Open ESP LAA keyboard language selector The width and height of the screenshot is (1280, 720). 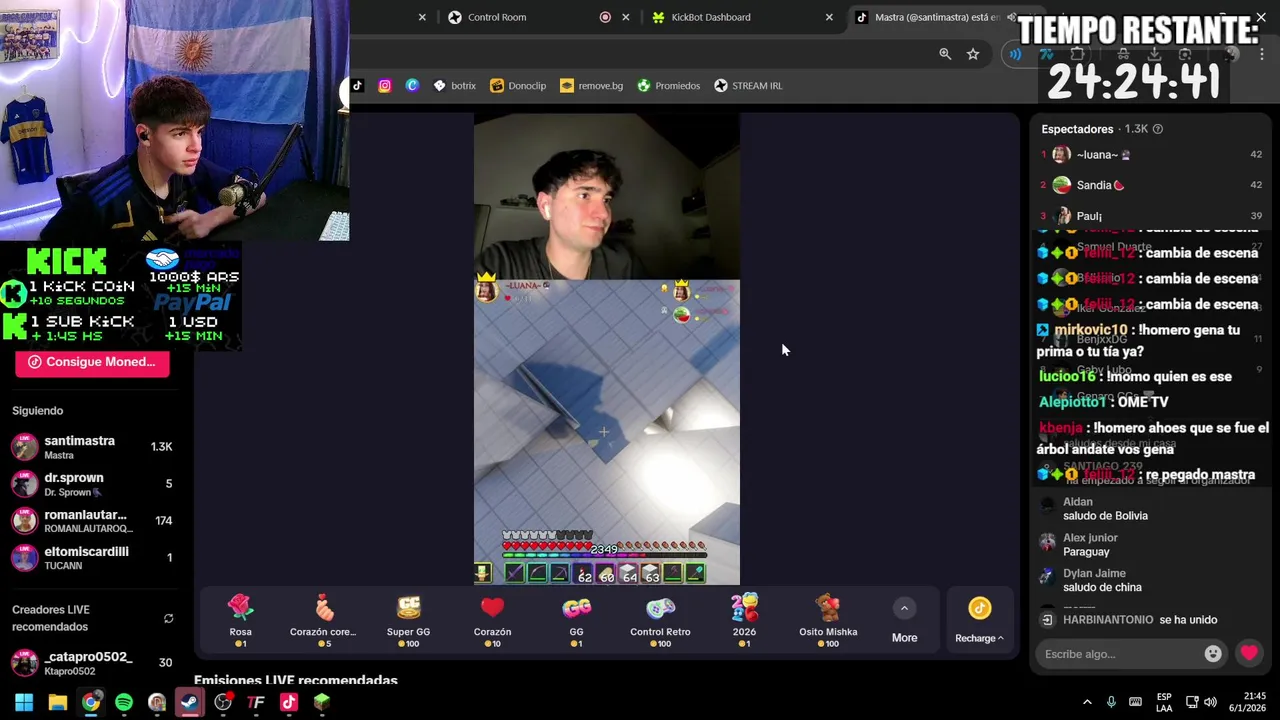1164,702
